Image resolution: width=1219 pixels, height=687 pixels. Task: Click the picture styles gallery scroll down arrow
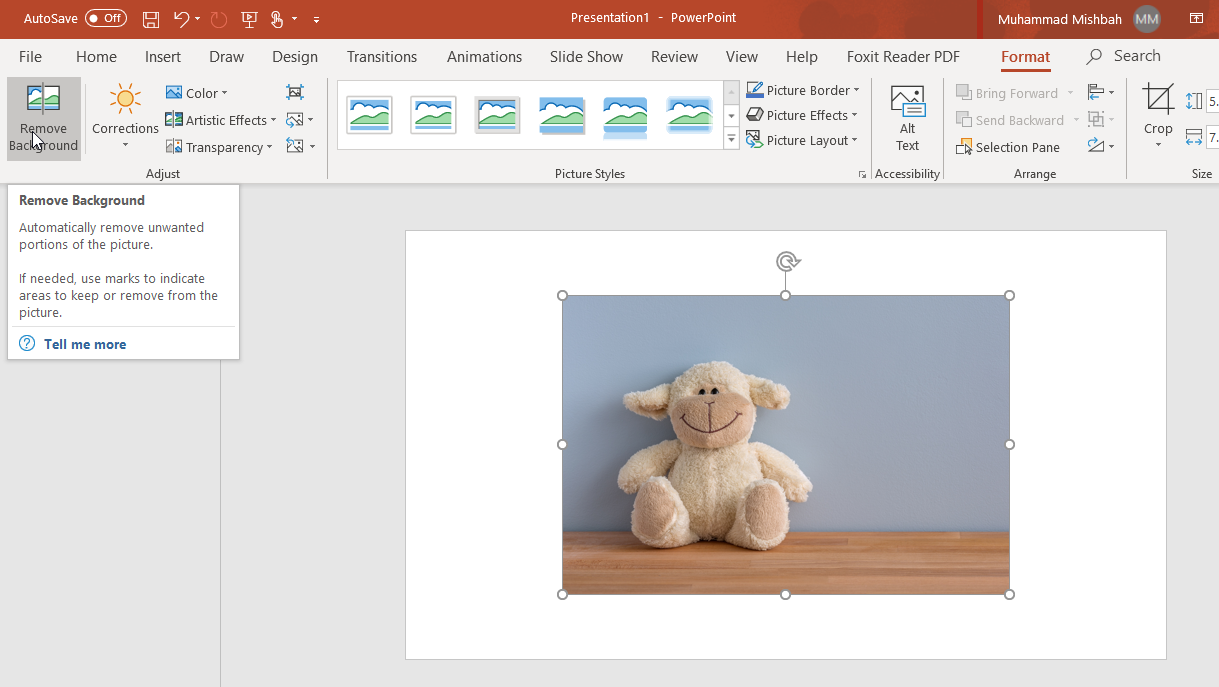pos(731,116)
